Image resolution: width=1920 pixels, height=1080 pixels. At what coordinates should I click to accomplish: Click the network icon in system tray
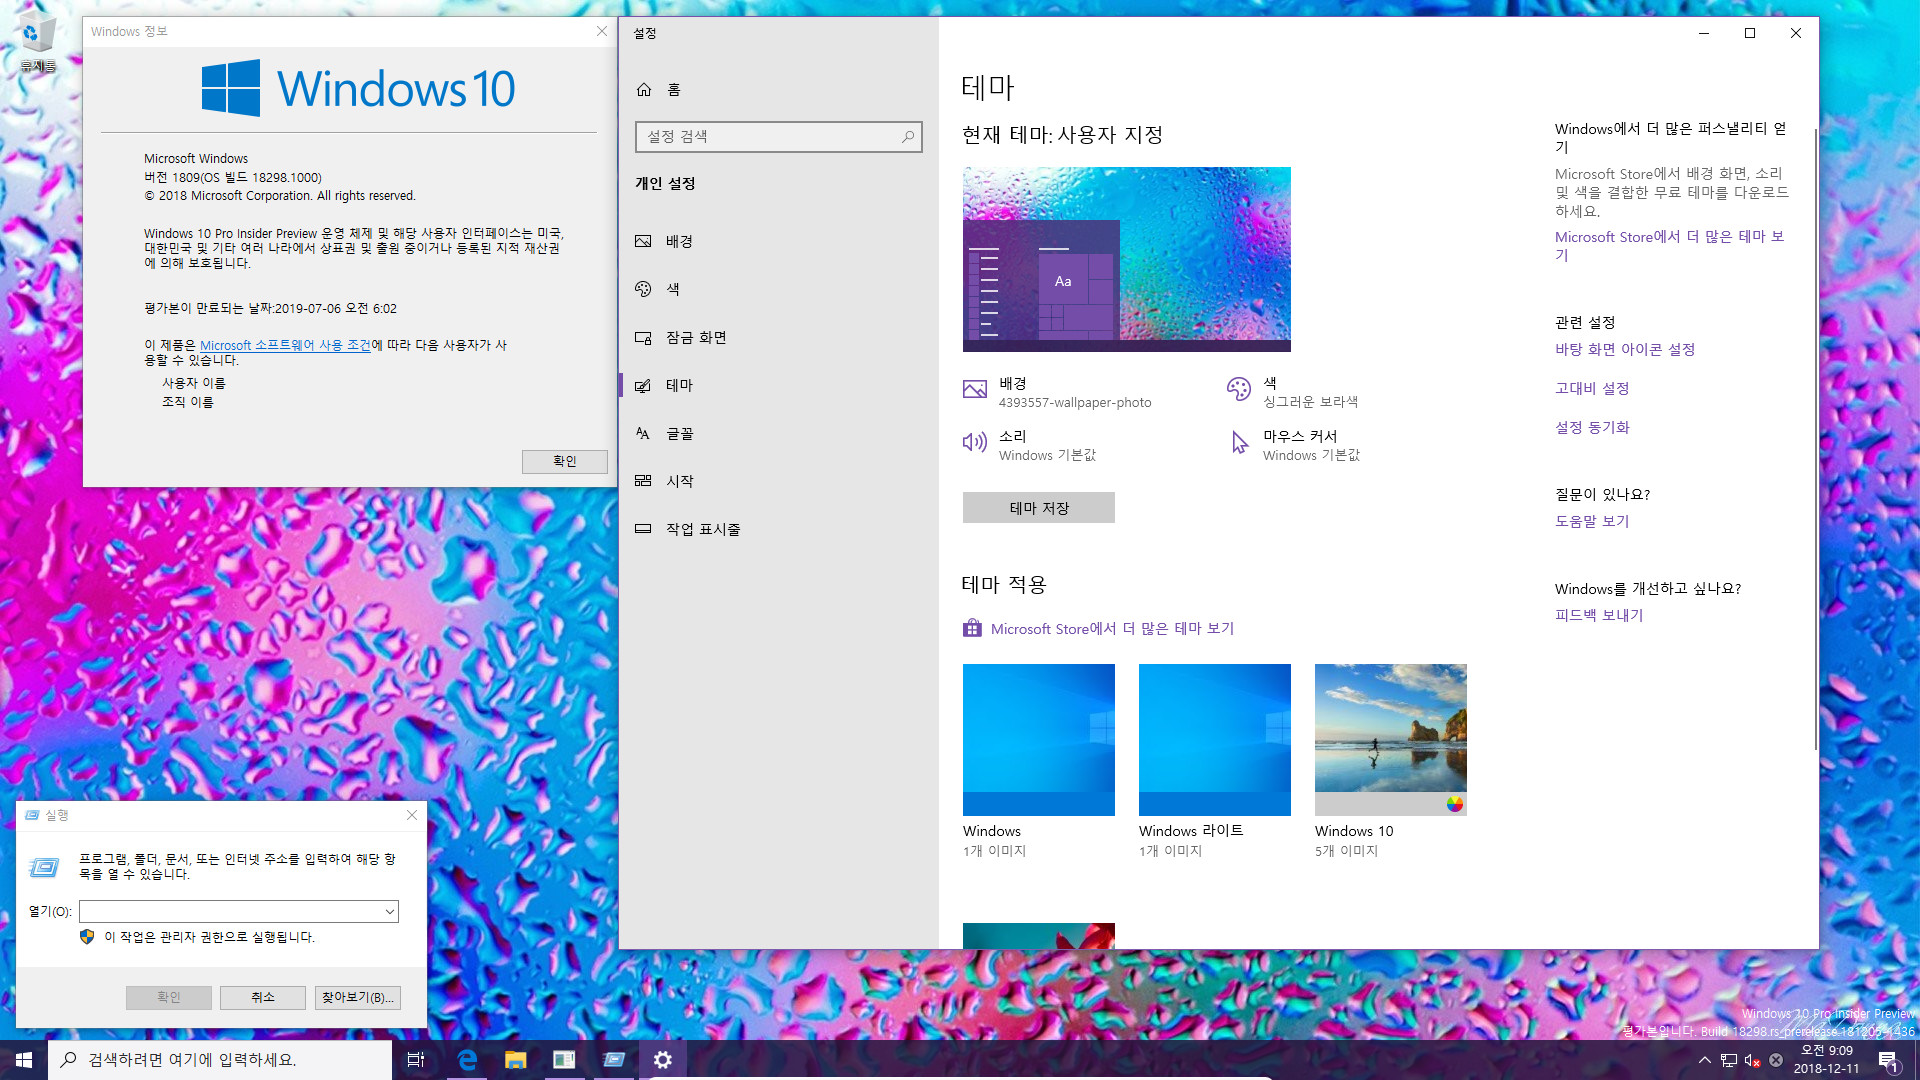[1729, 1060]
